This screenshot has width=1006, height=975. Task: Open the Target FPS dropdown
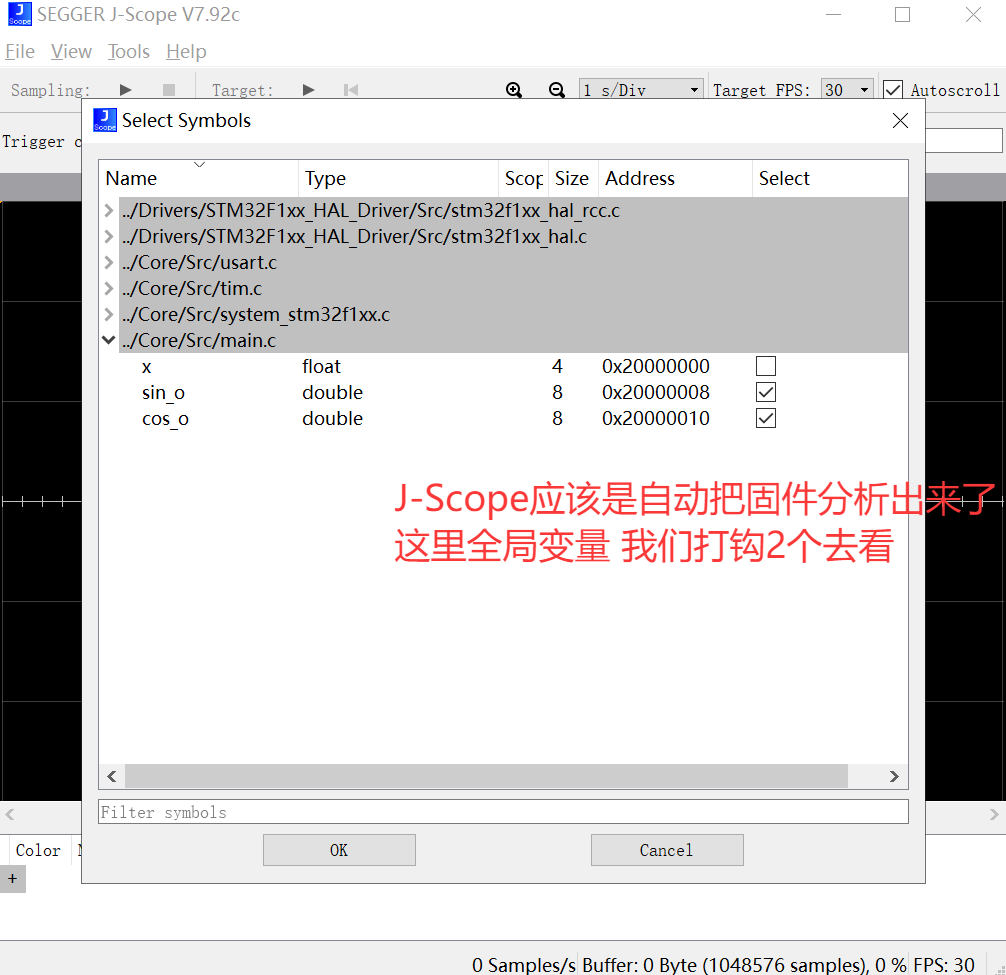[847, 90]
